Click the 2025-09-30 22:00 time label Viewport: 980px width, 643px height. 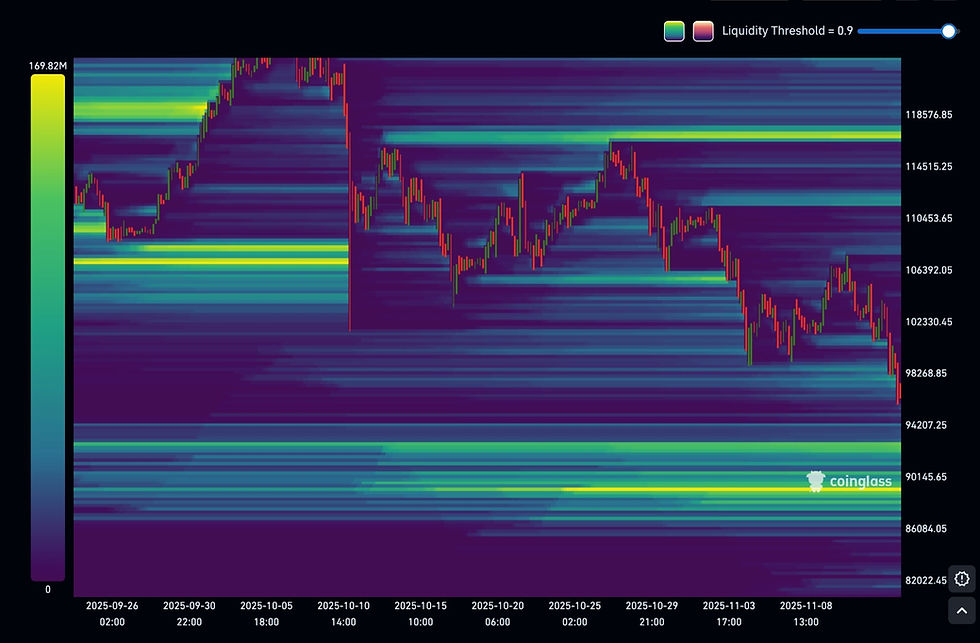[x=189, y=614]
